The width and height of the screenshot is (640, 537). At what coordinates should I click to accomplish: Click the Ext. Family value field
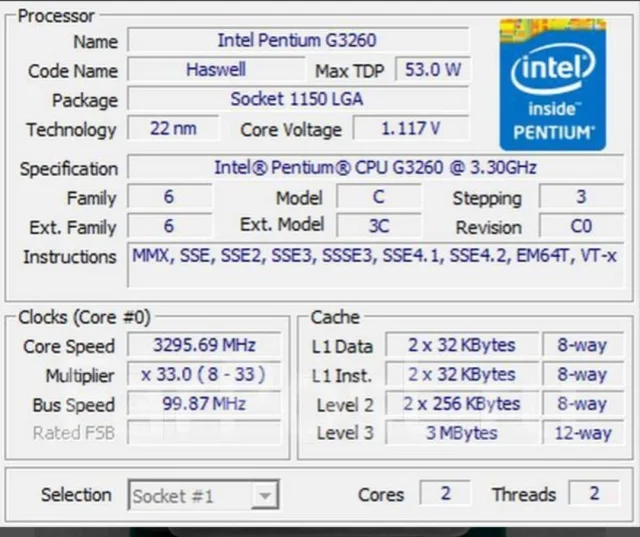click(169, 226)
